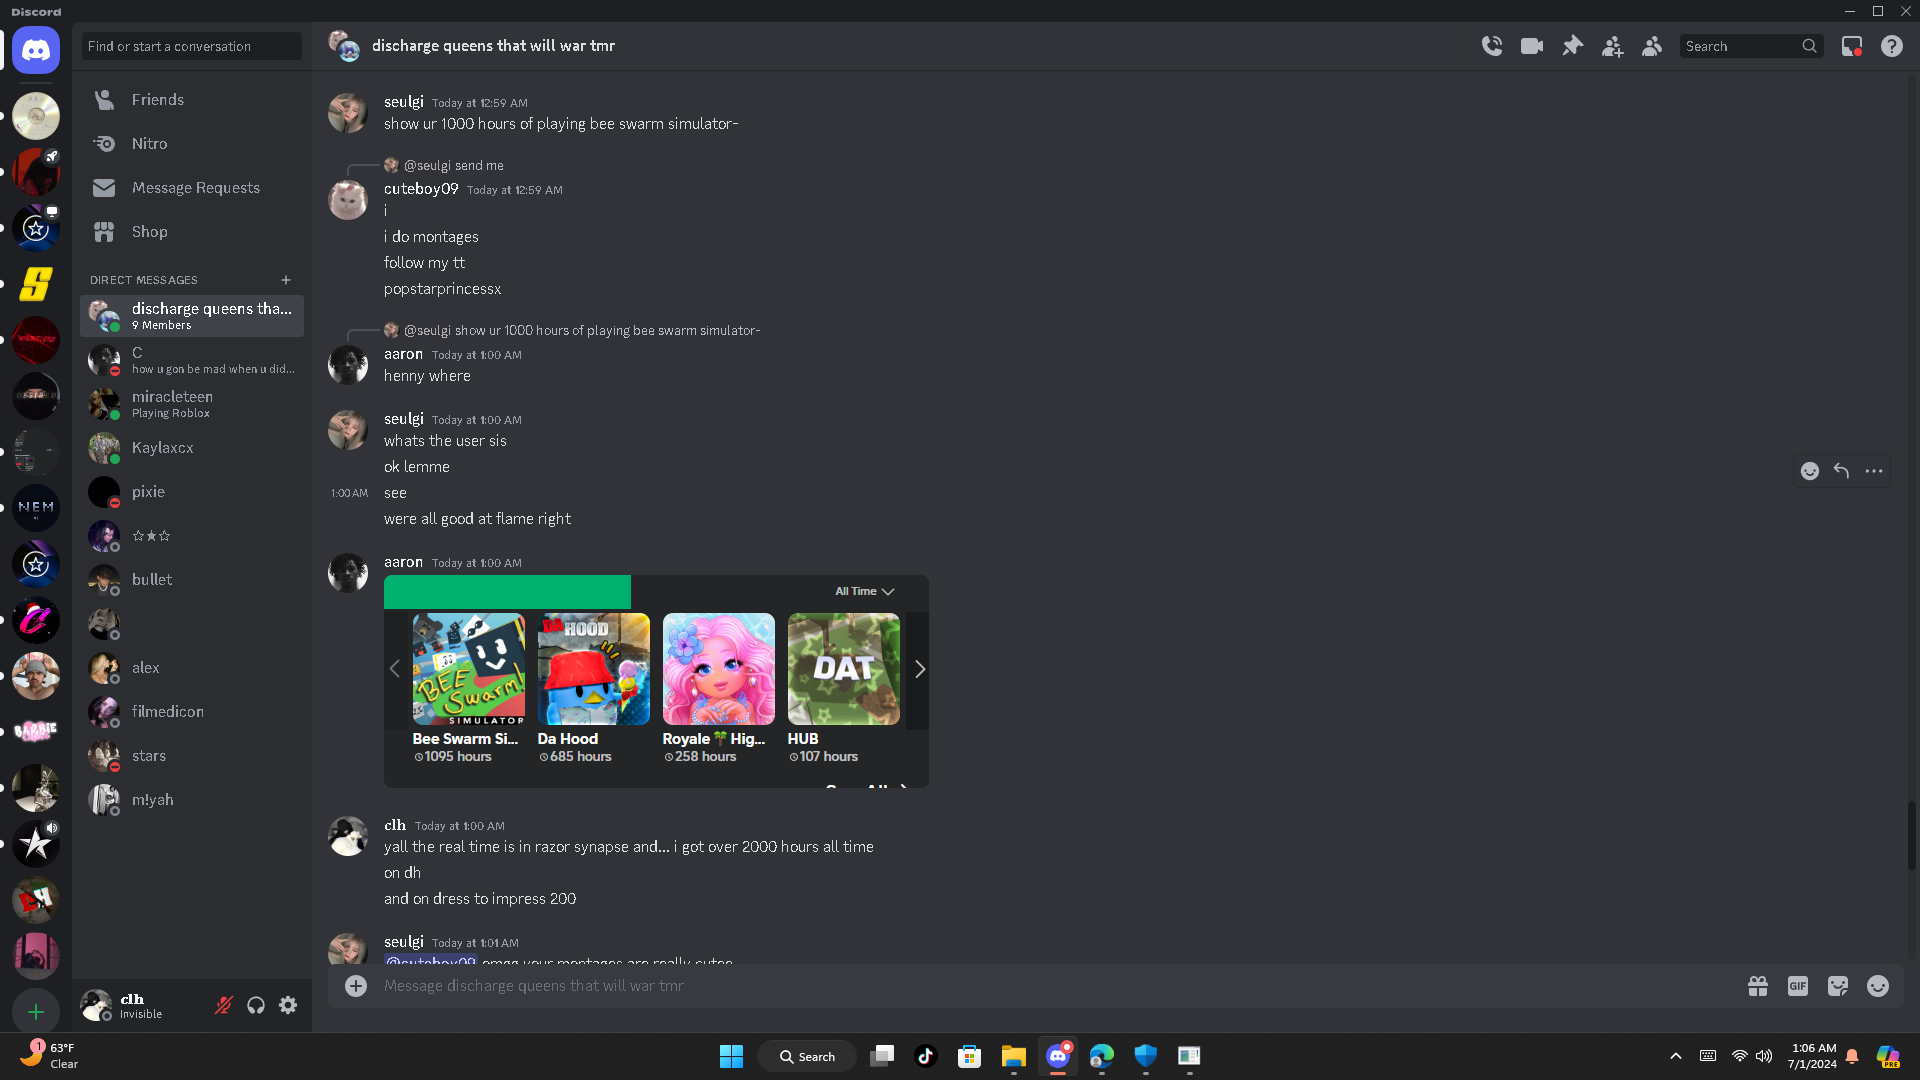The width and height of the screenshot is (1920, 1080).
Task: Click the Bee Swarm Simulator thumbnail
Action: tap(469, 669)
